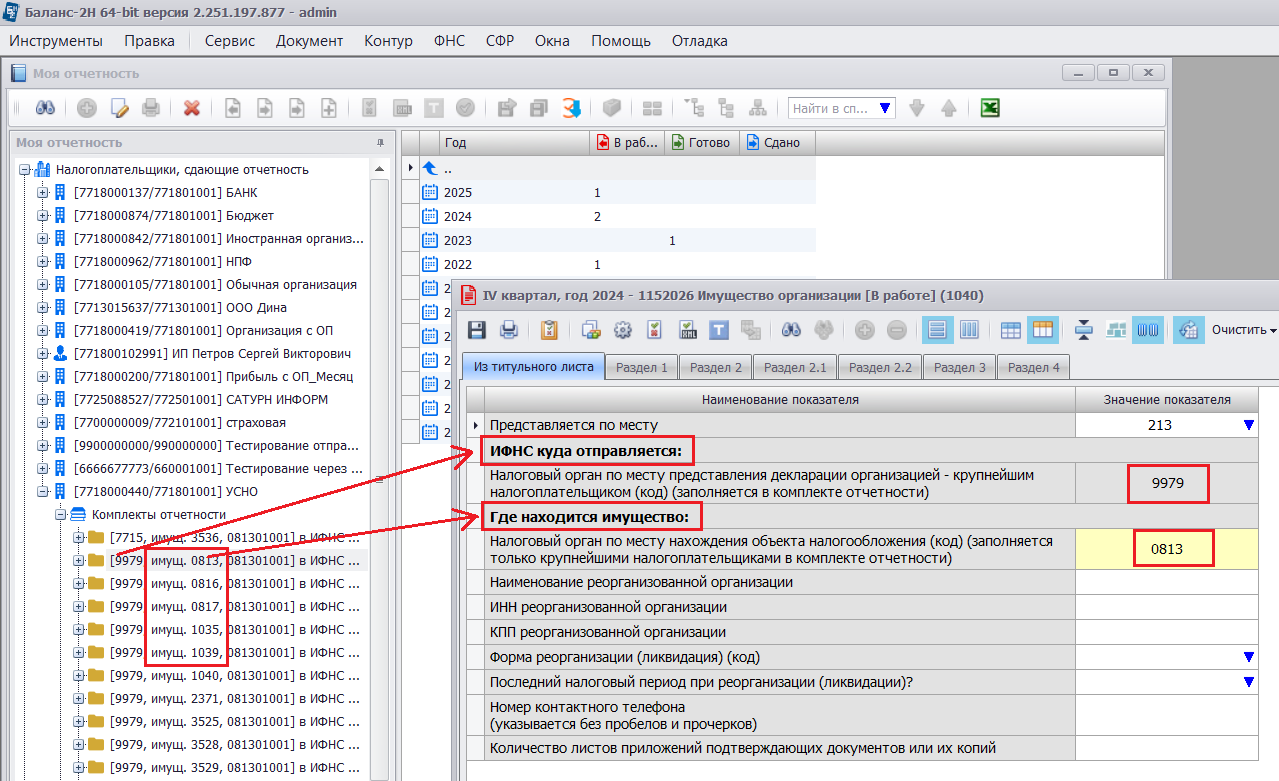Viewport: 1279px width, 781px height.
Task: Click the gray down arrow next to search box
Action: [x=917, y=108]
